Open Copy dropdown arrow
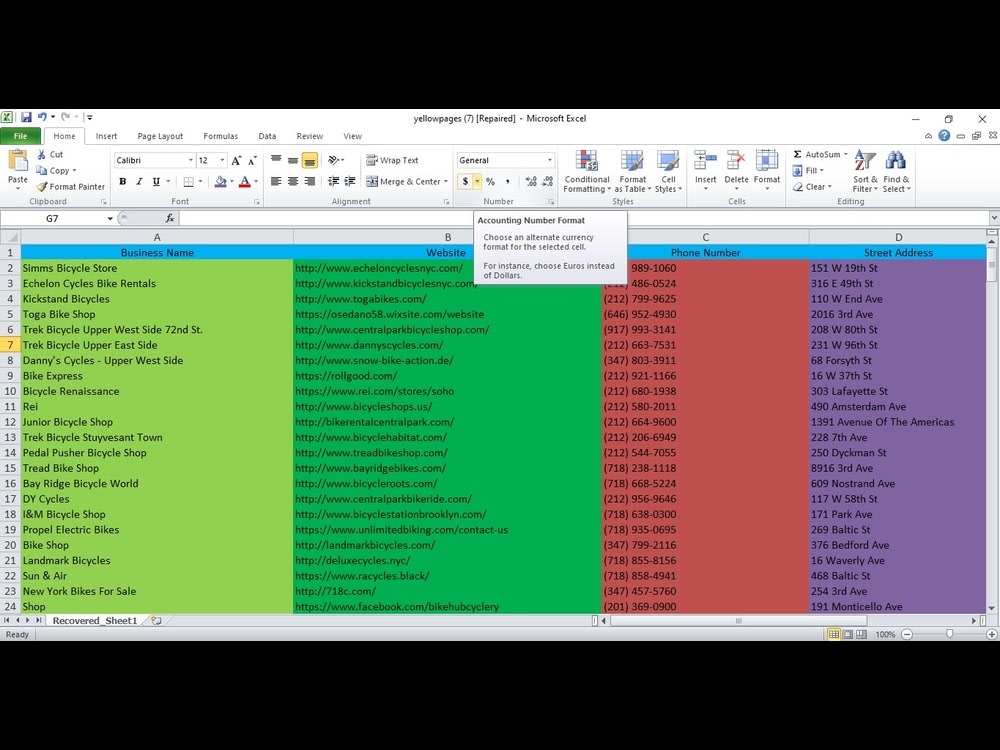This screenshot has width=1000, height=750. coord(74,171)
